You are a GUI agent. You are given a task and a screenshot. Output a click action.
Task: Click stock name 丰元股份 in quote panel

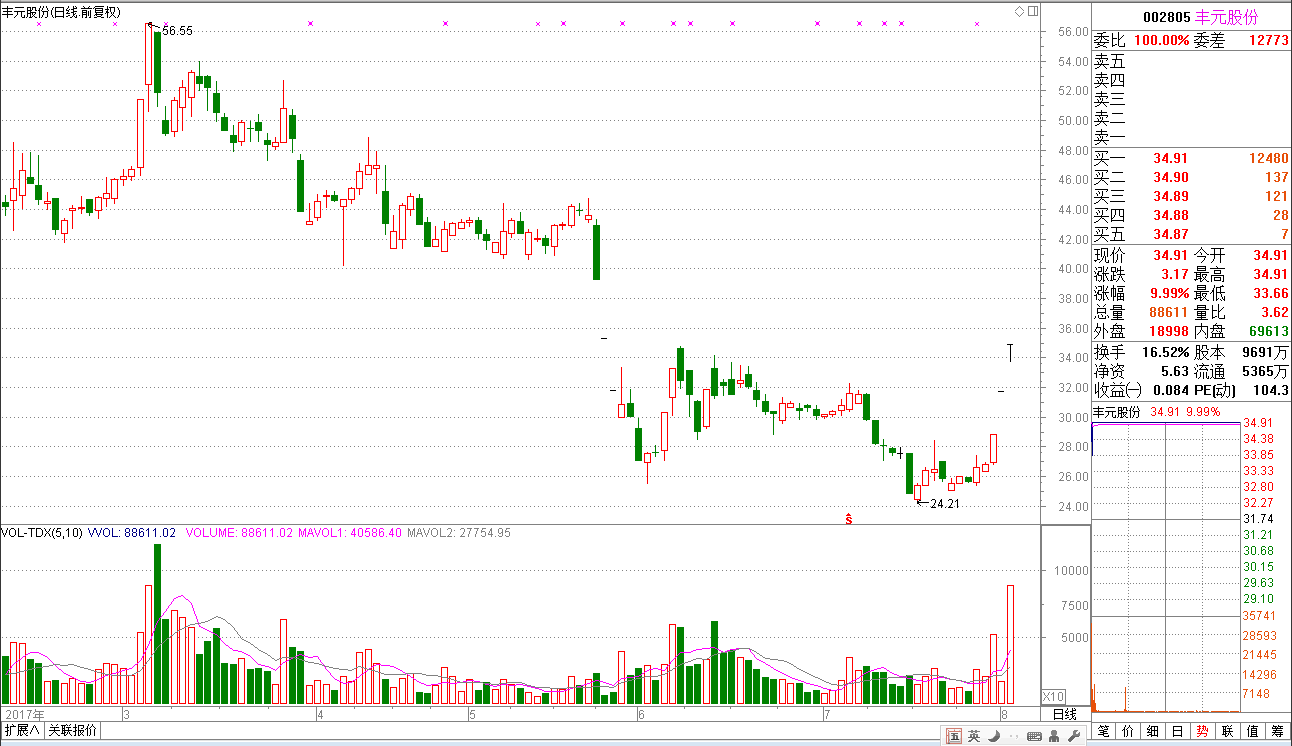1227,17
